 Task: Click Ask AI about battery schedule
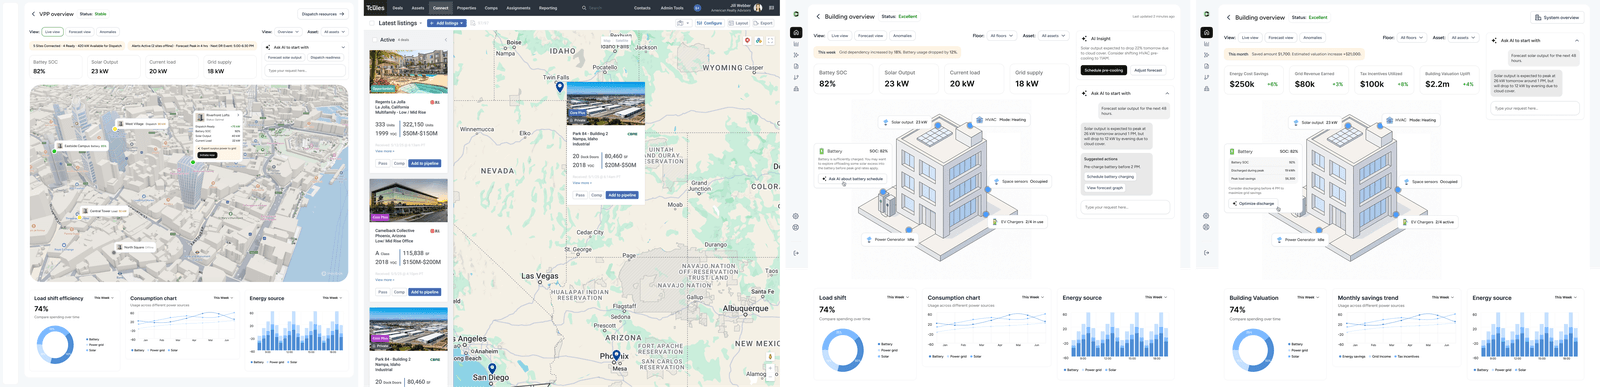(853, 179)
